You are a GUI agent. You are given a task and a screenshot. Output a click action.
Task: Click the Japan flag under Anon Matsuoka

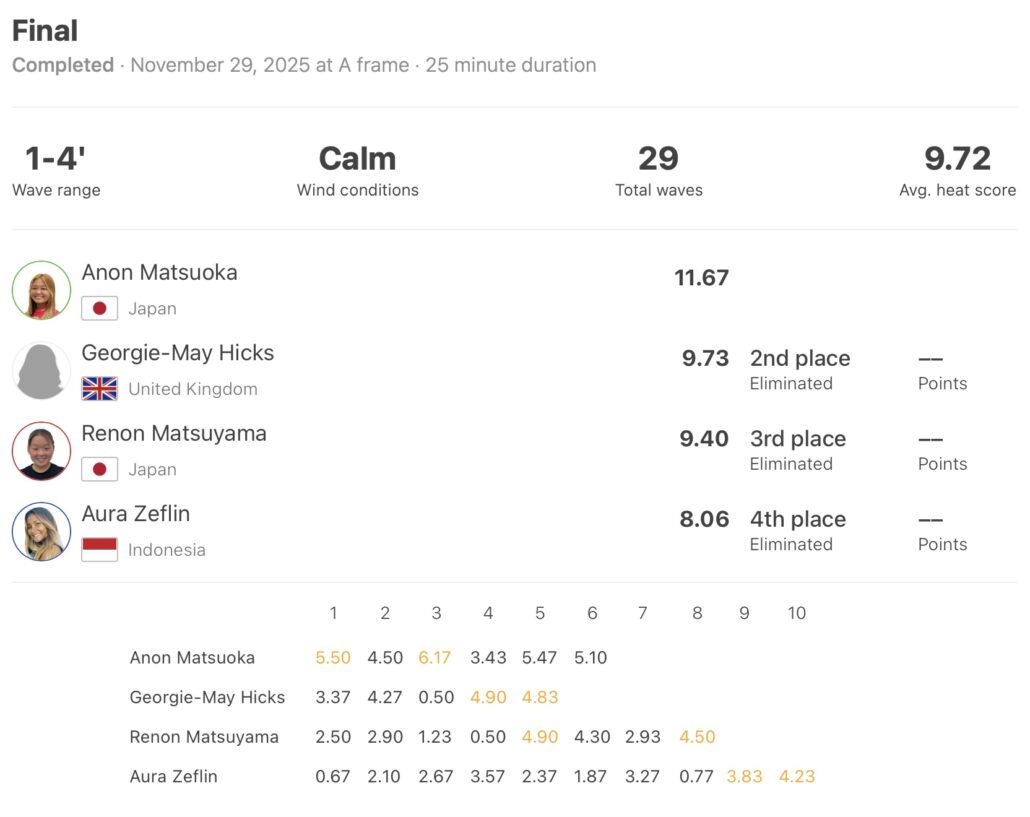[99, 309]
